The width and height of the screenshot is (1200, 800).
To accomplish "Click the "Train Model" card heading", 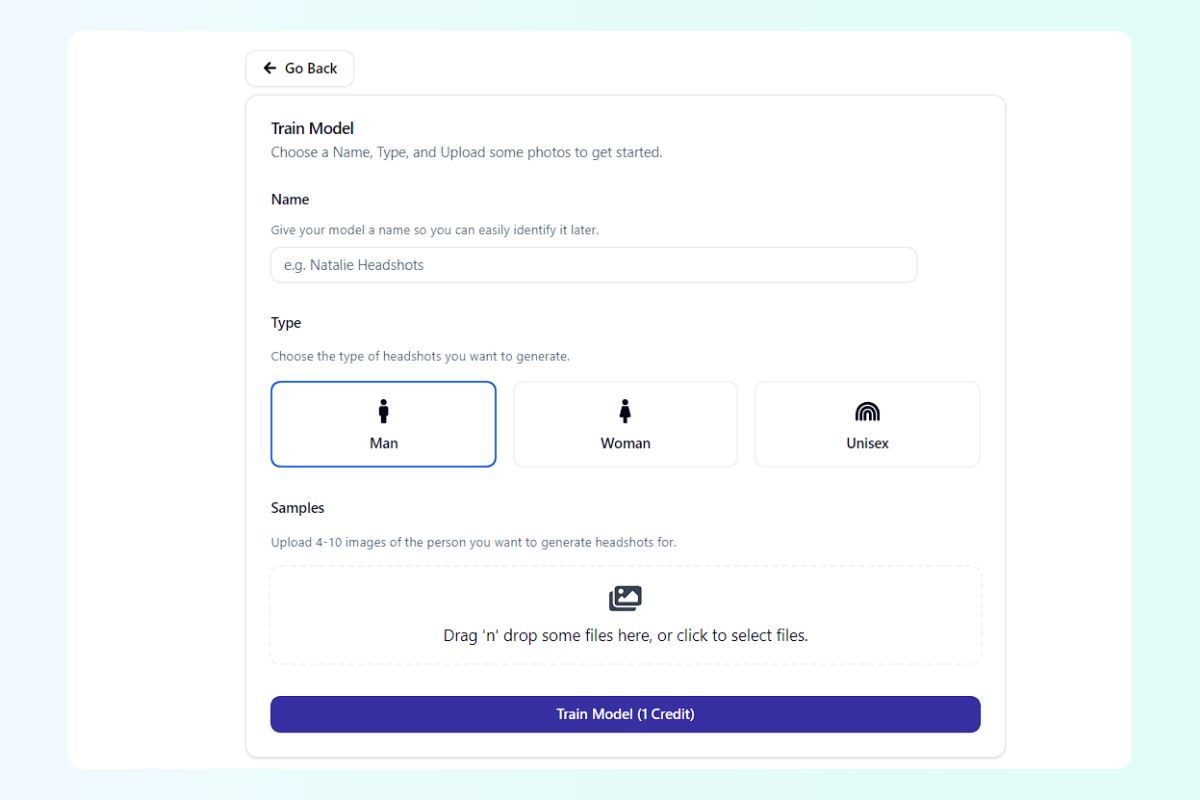I will point(312,128).
